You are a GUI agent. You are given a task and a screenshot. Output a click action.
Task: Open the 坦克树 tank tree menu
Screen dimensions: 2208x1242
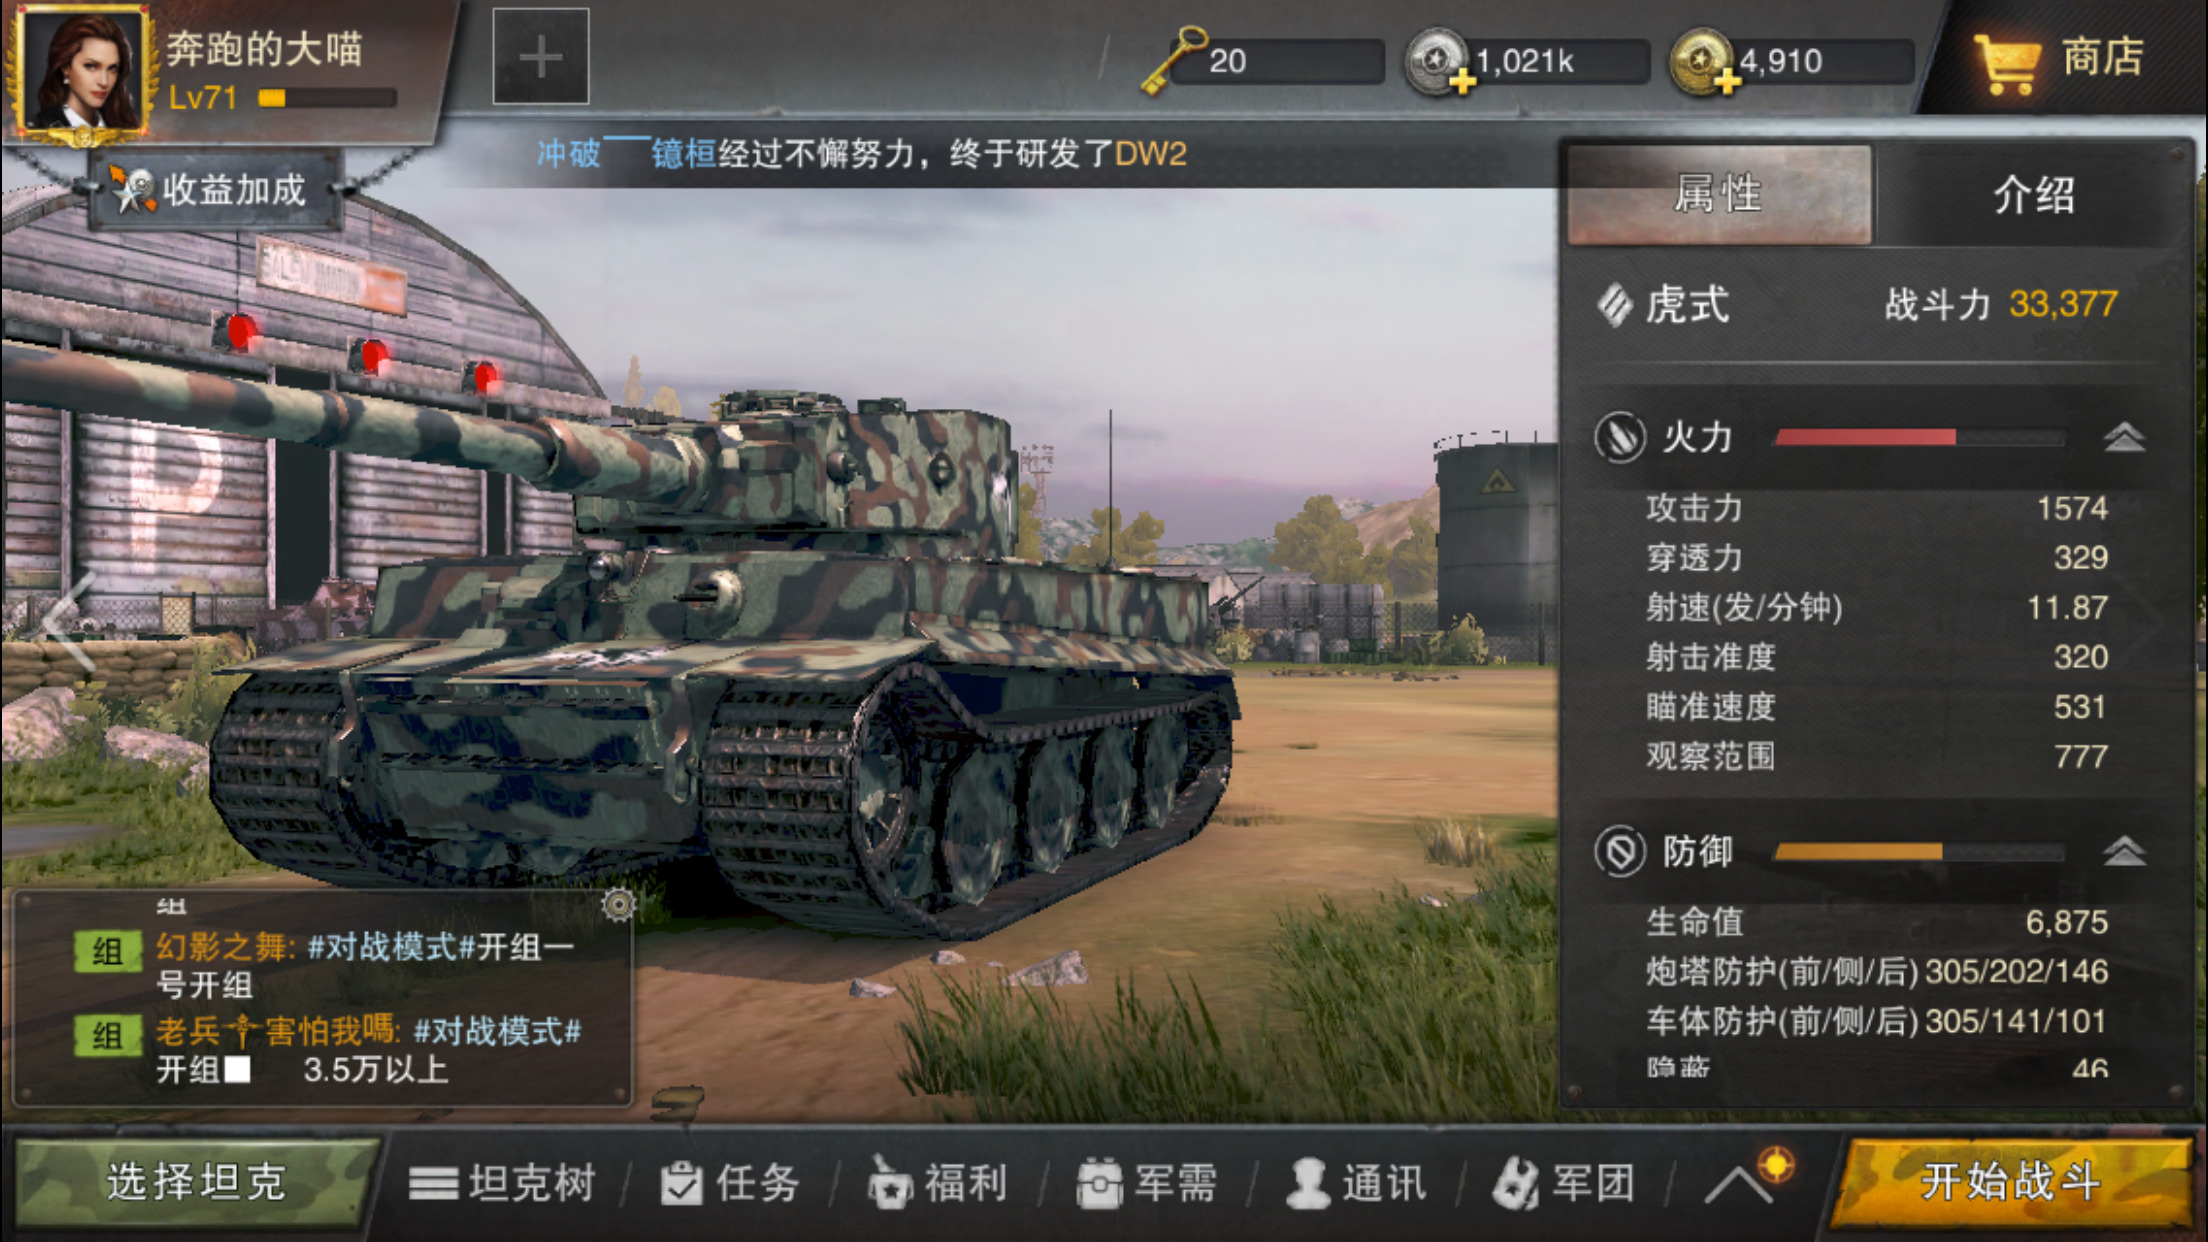502,1183
